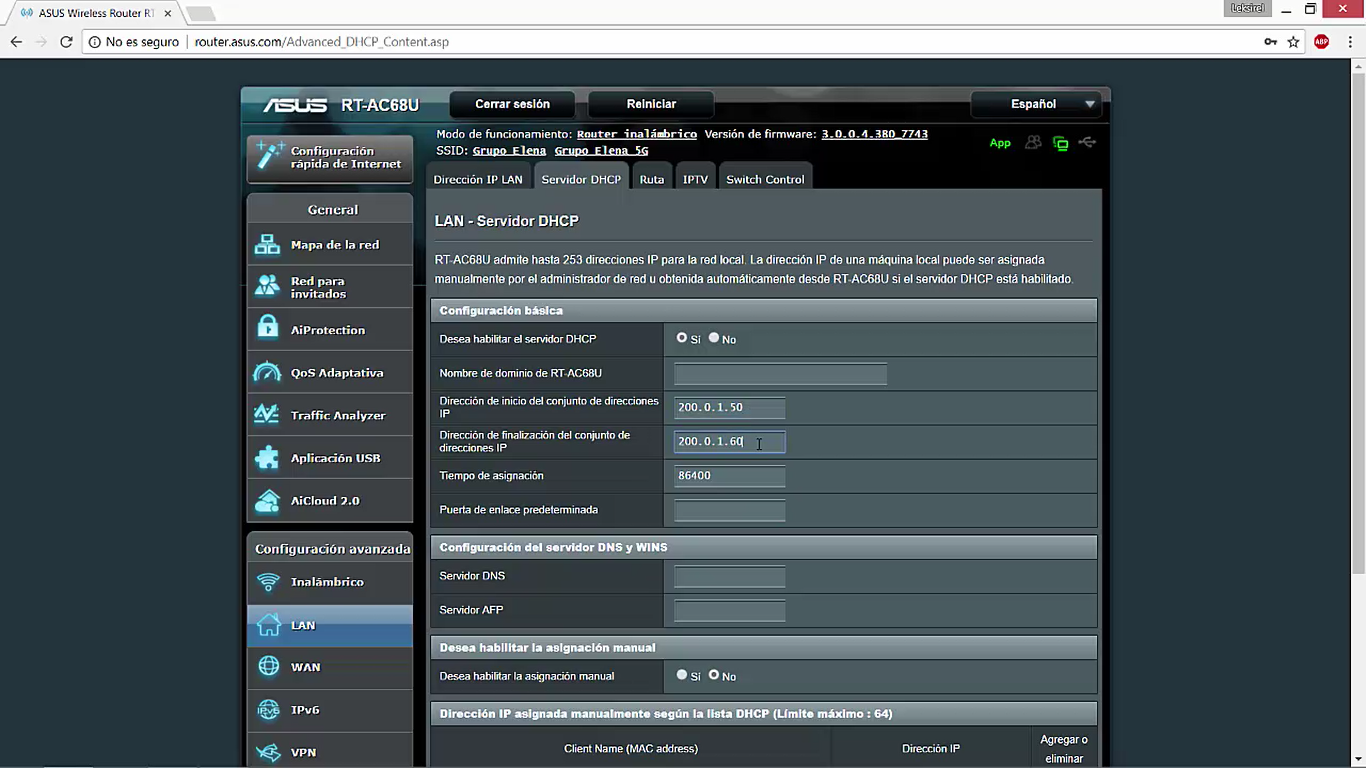This screenshot has width=1366, height=768.
Task: Open QoS Adaptativa gauge icon
Action: click(x=267, y=372)
